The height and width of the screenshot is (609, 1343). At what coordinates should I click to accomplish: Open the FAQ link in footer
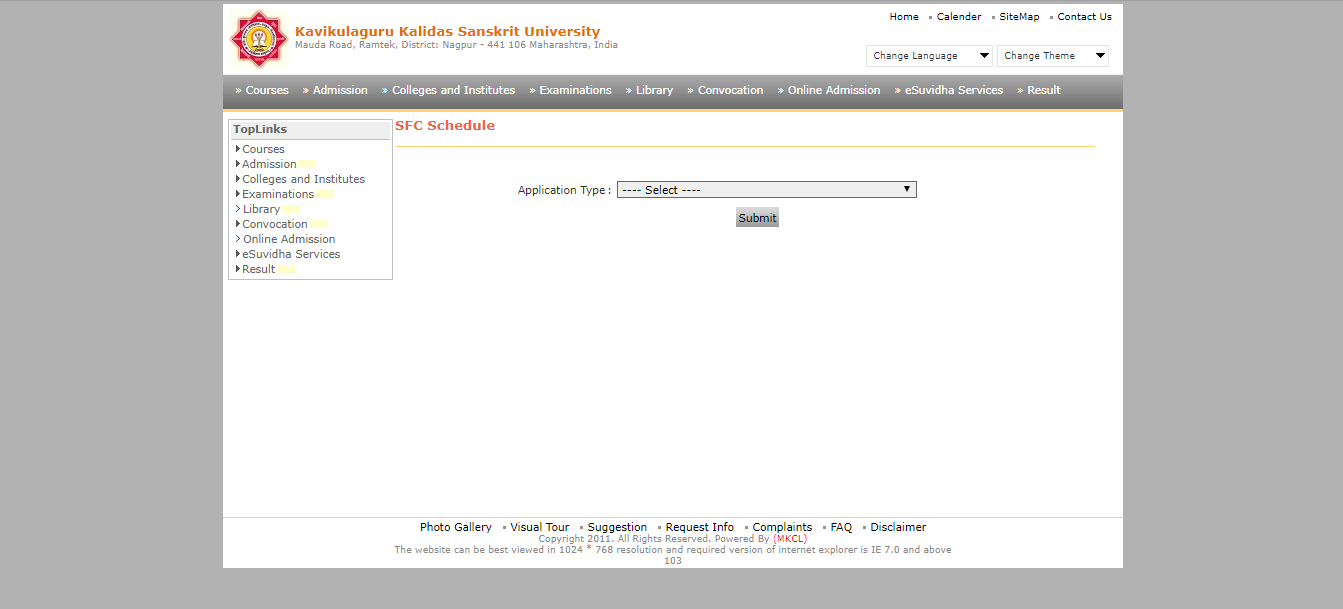tap(841, 526)
